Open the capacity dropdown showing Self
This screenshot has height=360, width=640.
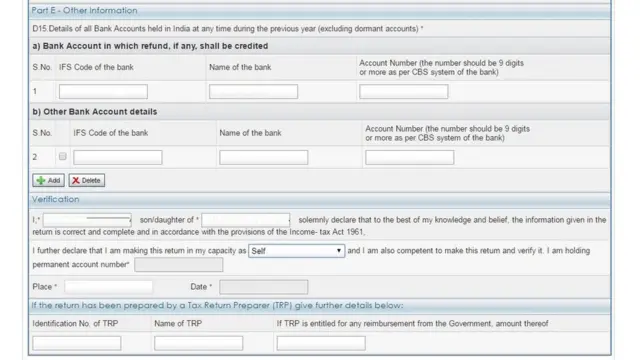point(296,251)
